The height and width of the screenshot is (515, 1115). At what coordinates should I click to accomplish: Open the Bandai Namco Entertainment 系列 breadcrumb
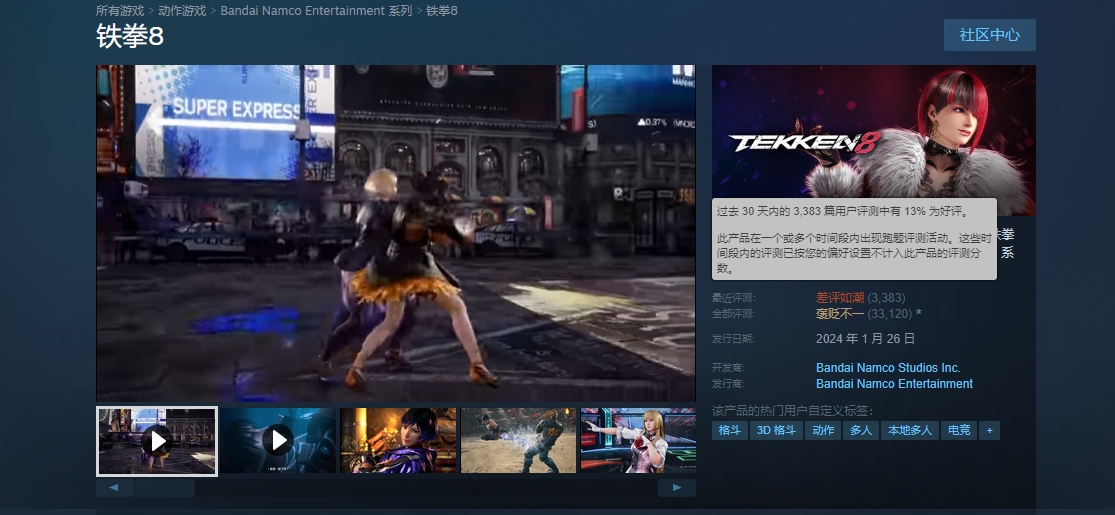[x=316, y=11]
